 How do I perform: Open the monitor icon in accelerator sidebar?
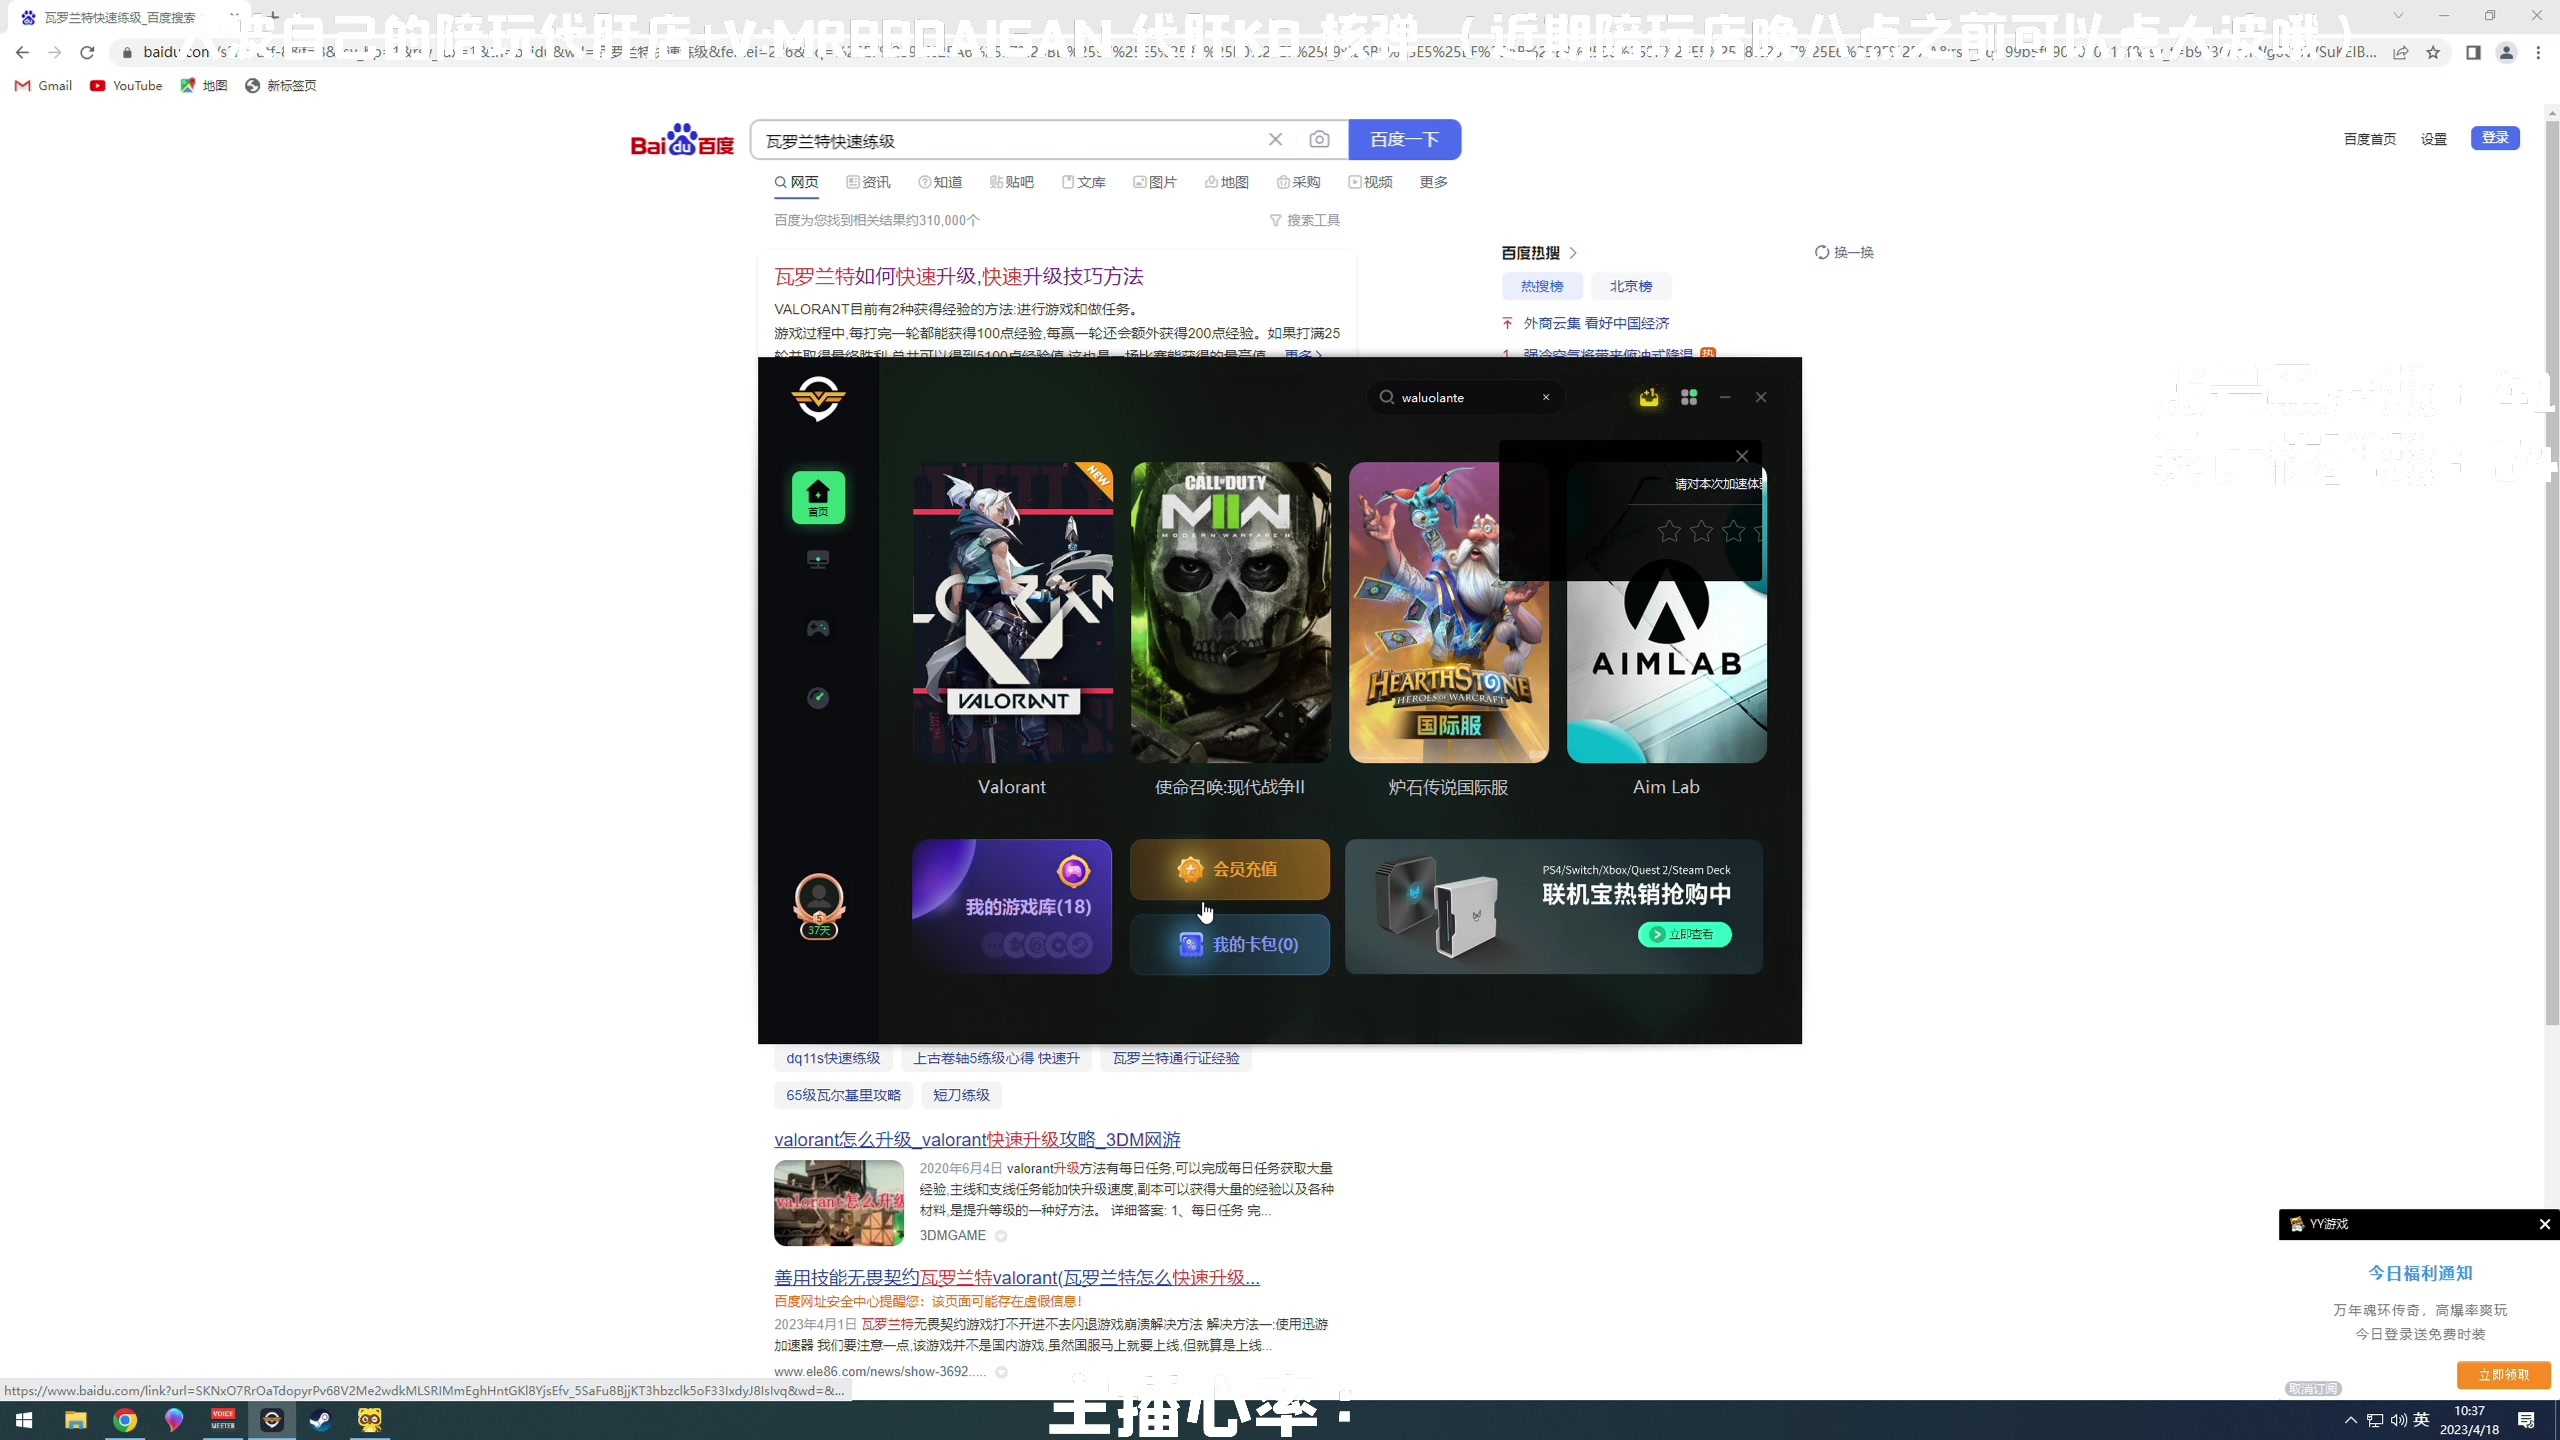click(x=818, y=560)
